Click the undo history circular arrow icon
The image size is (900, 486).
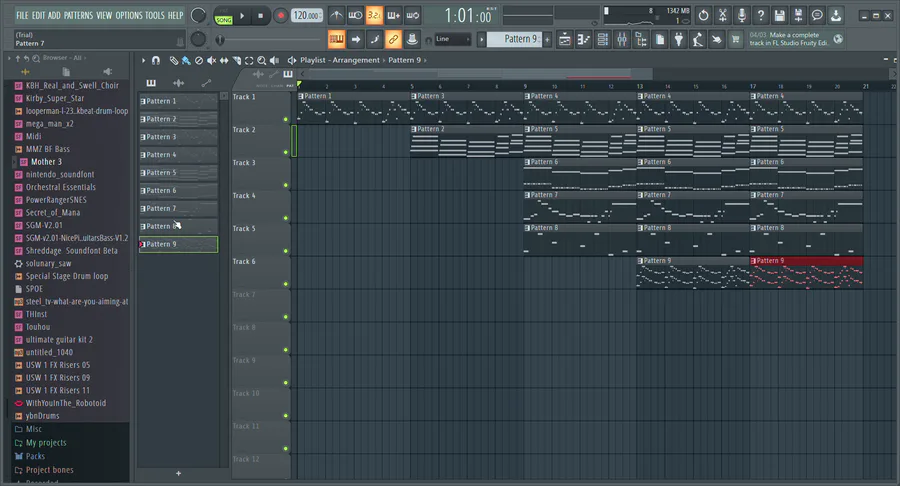pyautogui.click(x=704, y=15)
